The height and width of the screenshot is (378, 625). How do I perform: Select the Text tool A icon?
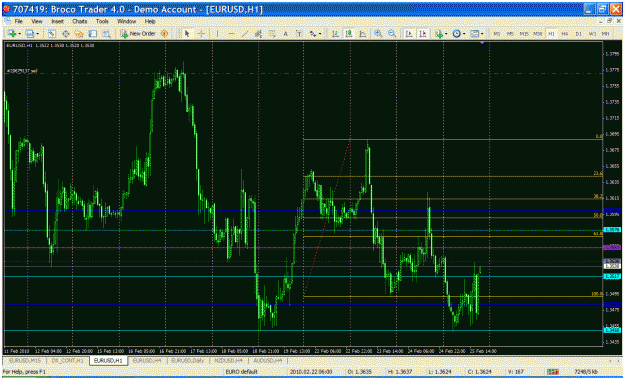pyautogui.click(x=285, y=34)
